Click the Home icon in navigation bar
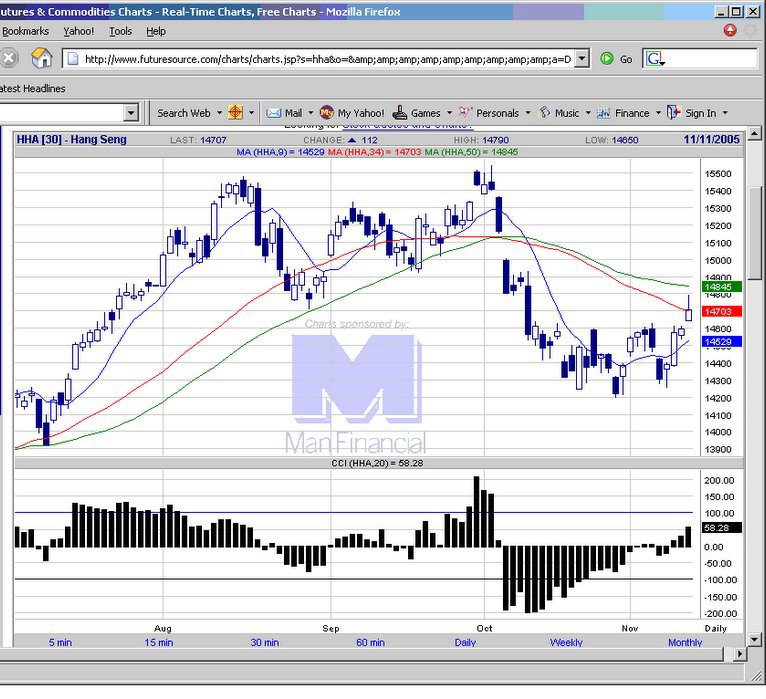The width and height of the screenshot is (766, 699). (42, 59)
